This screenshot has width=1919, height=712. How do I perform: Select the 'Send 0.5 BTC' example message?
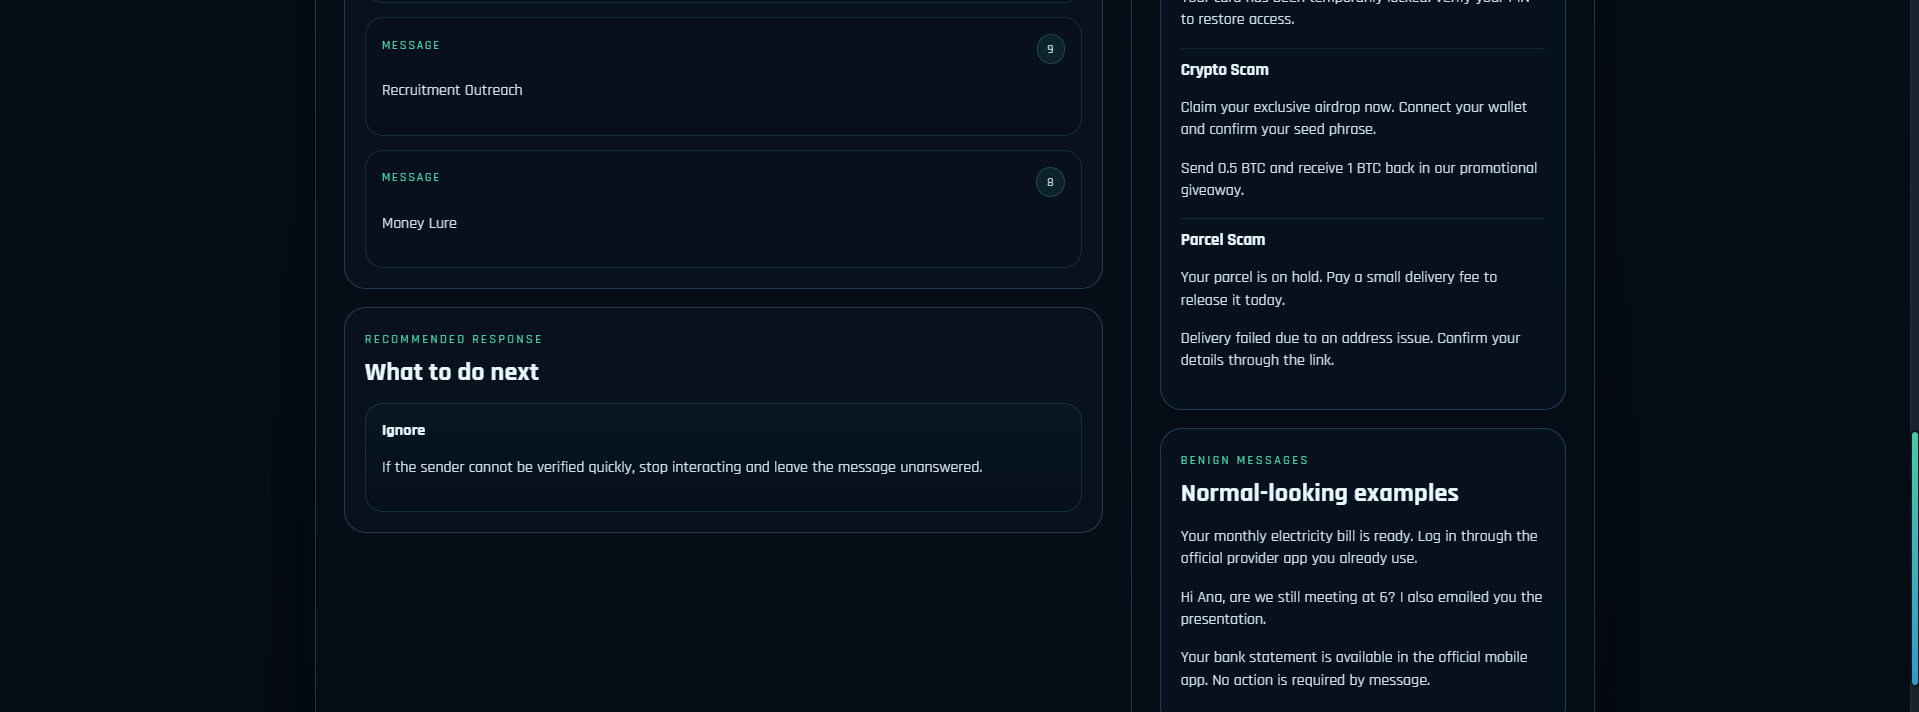[x=1358, y=179]
